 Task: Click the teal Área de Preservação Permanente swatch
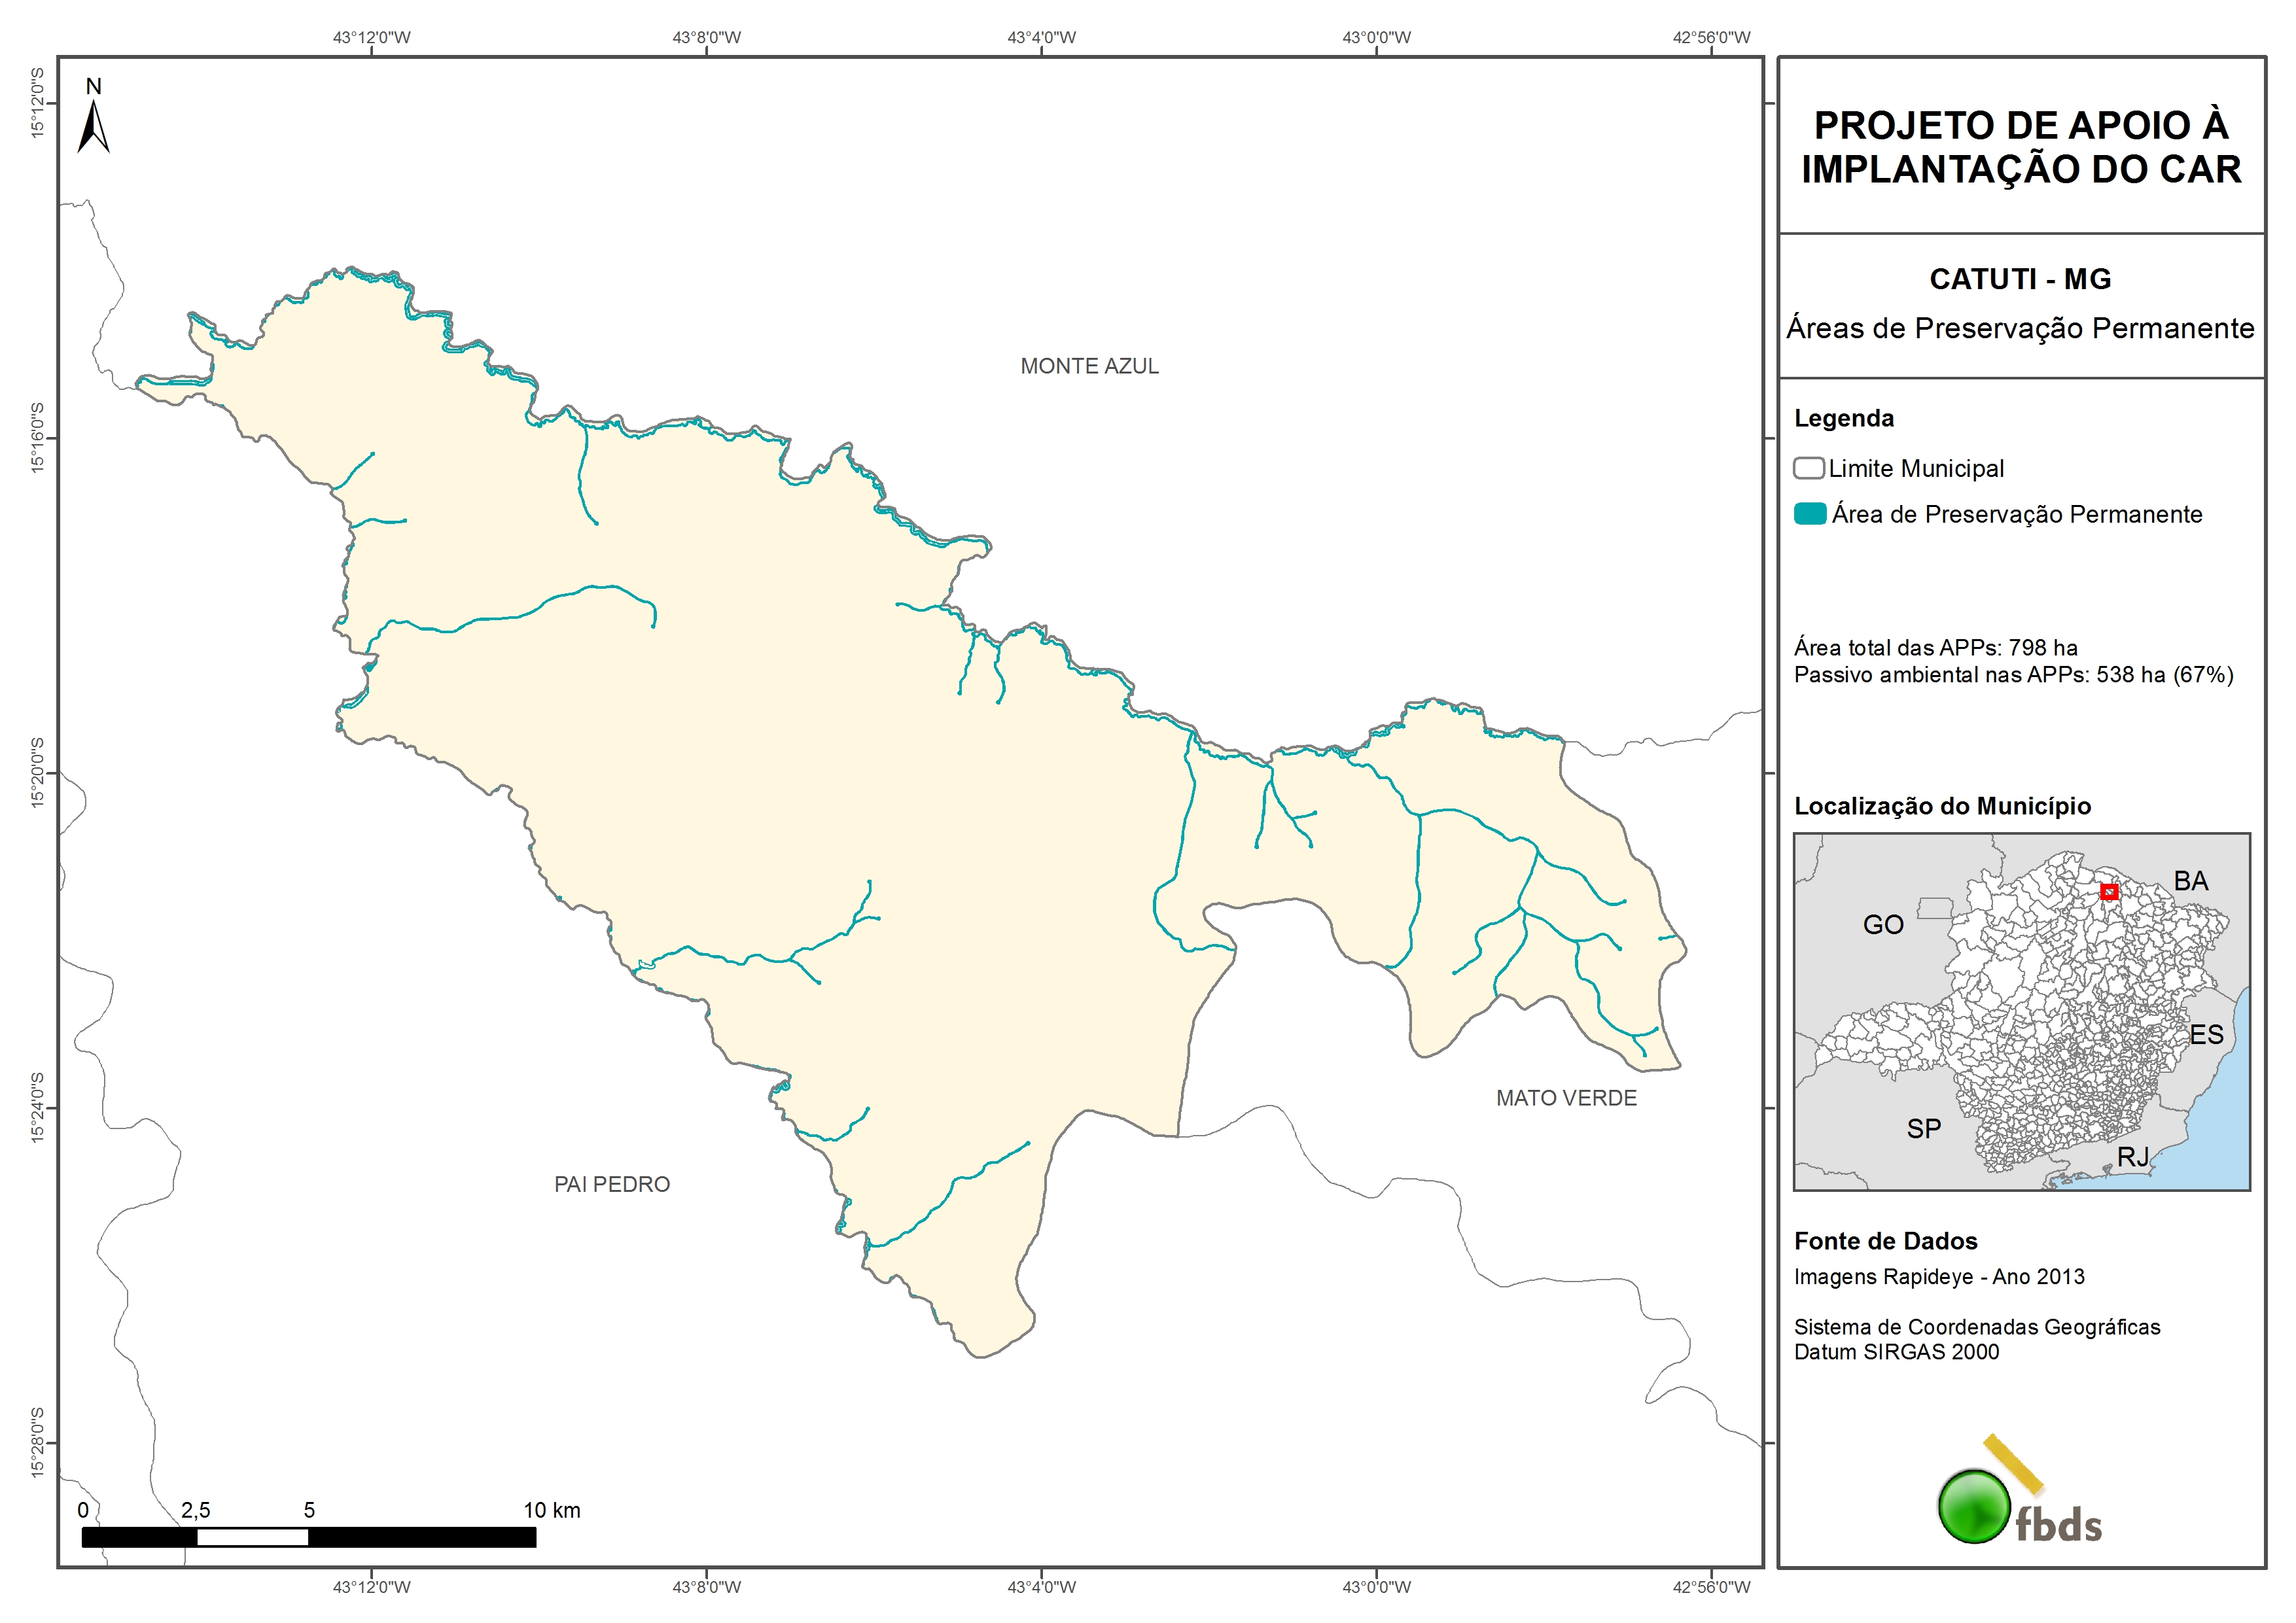coord(1810,514)
